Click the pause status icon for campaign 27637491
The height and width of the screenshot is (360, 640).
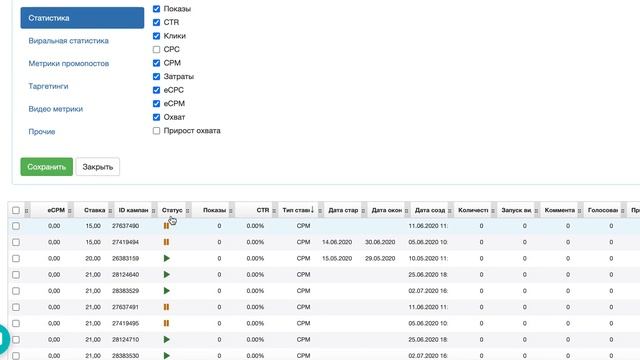pyautogui.click(x=166, y=307)
